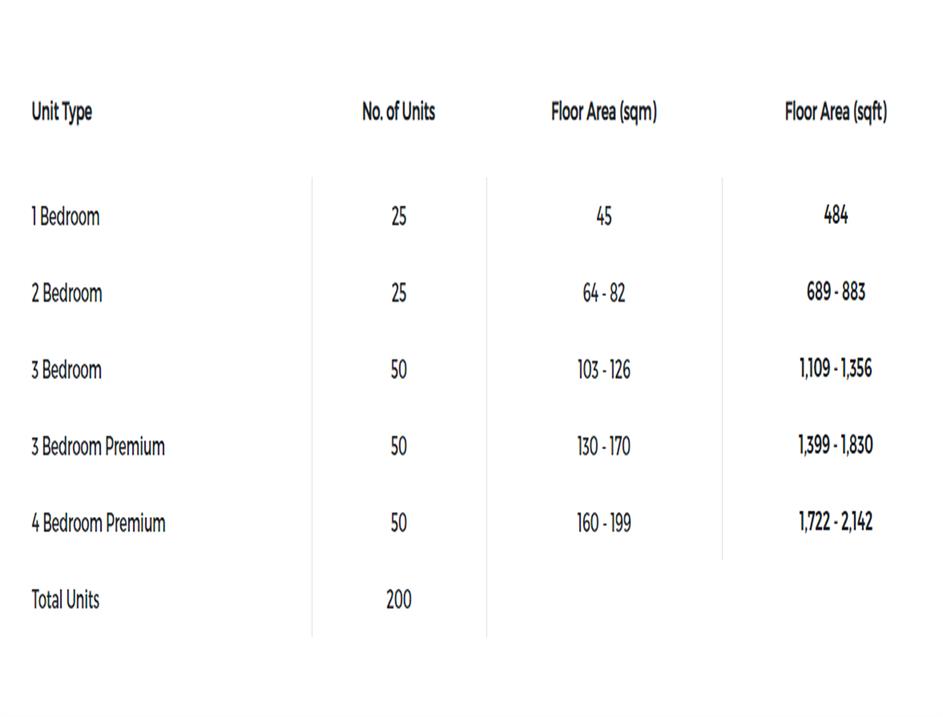Select the 103 - 126 sqm cell
Image resolution: width=943 pixels, height=717 pixels.
coord(604,370)
